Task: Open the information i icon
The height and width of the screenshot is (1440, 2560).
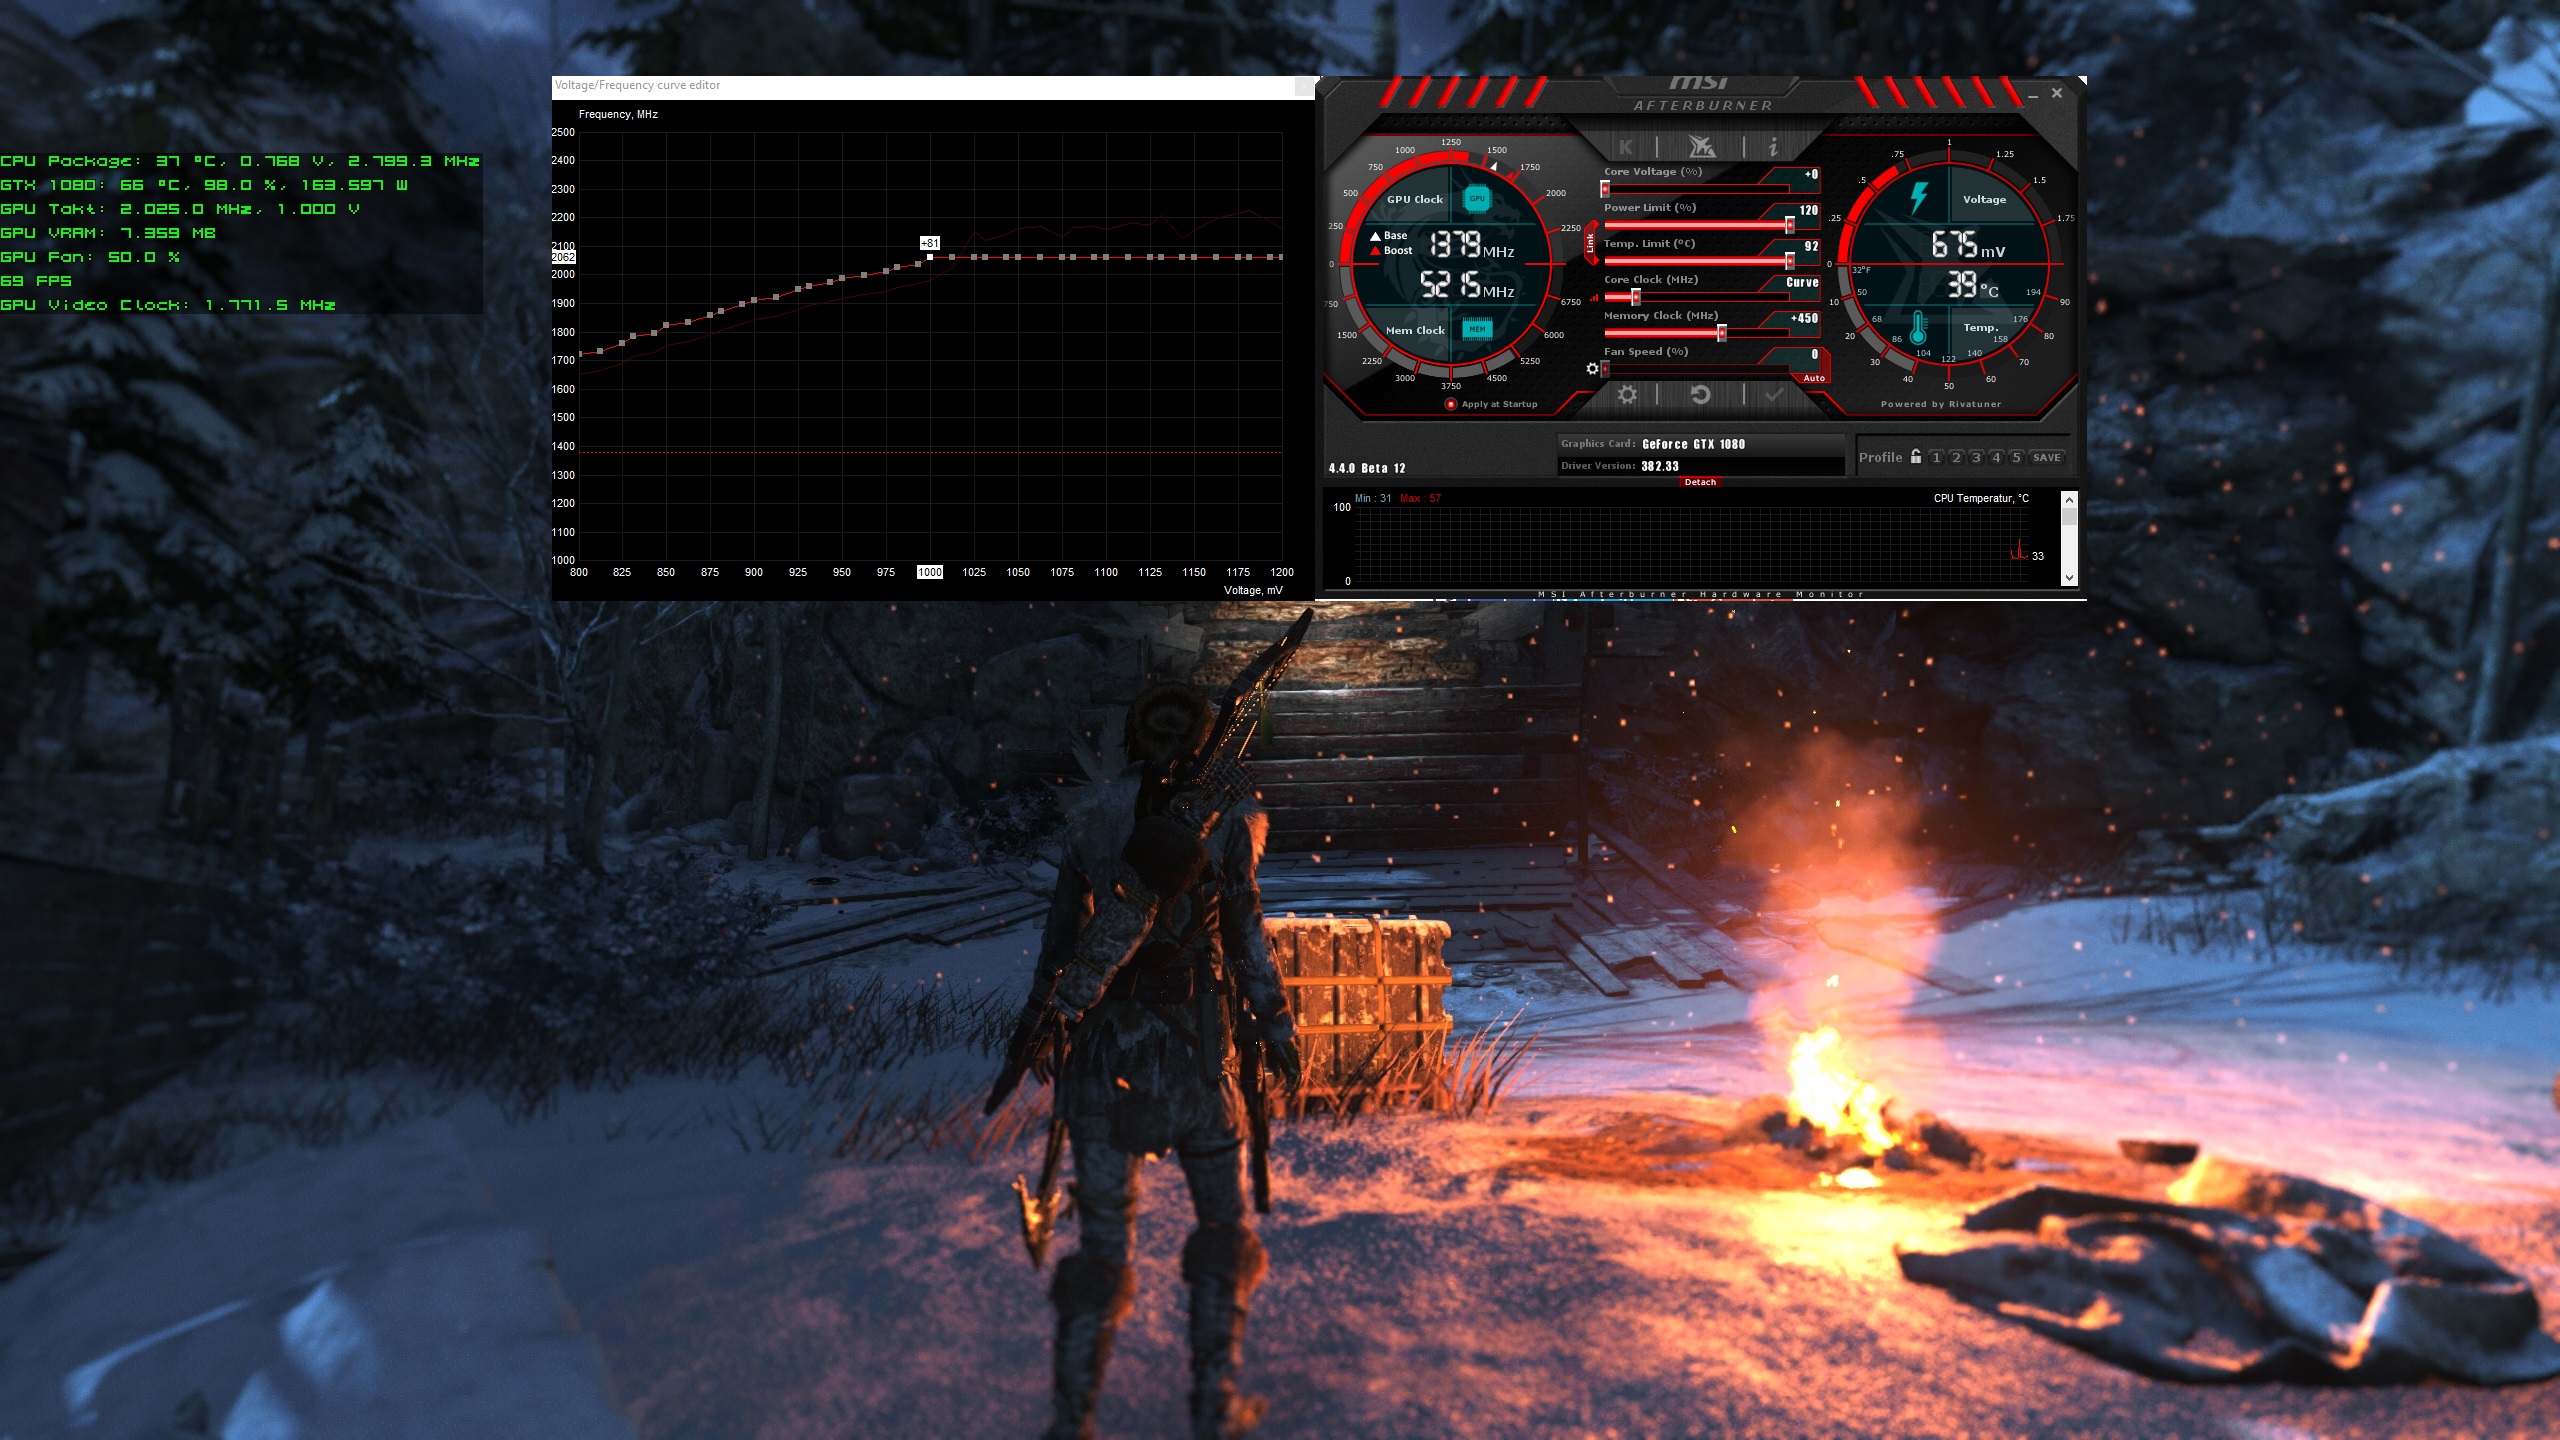Action: (1773, 147)
